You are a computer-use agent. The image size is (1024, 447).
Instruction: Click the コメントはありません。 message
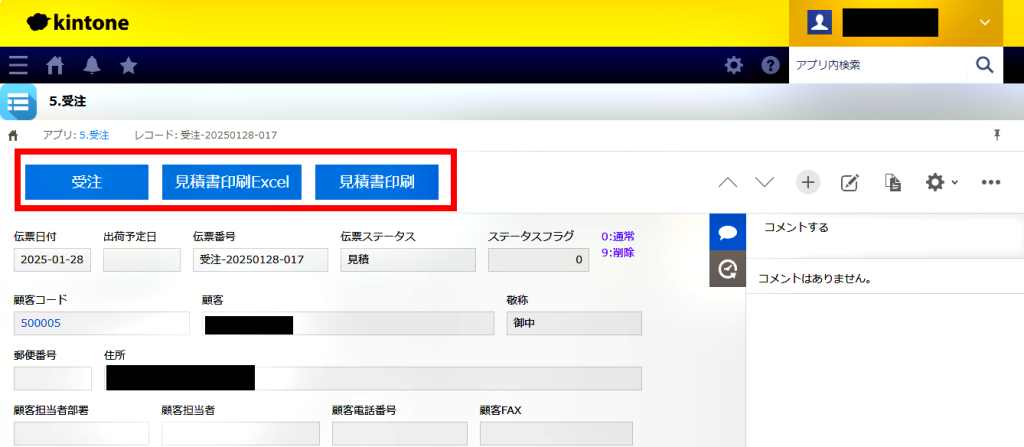point(815,278)
